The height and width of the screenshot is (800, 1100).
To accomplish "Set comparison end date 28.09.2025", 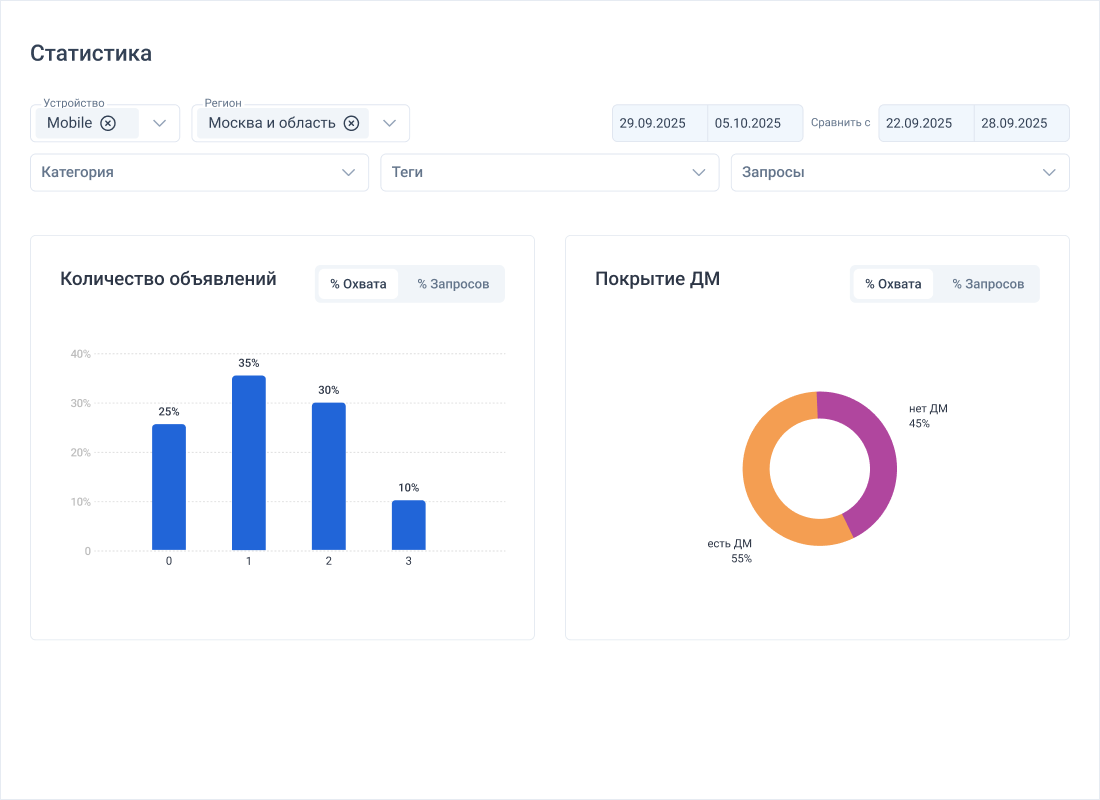I will pos(1021,123).
